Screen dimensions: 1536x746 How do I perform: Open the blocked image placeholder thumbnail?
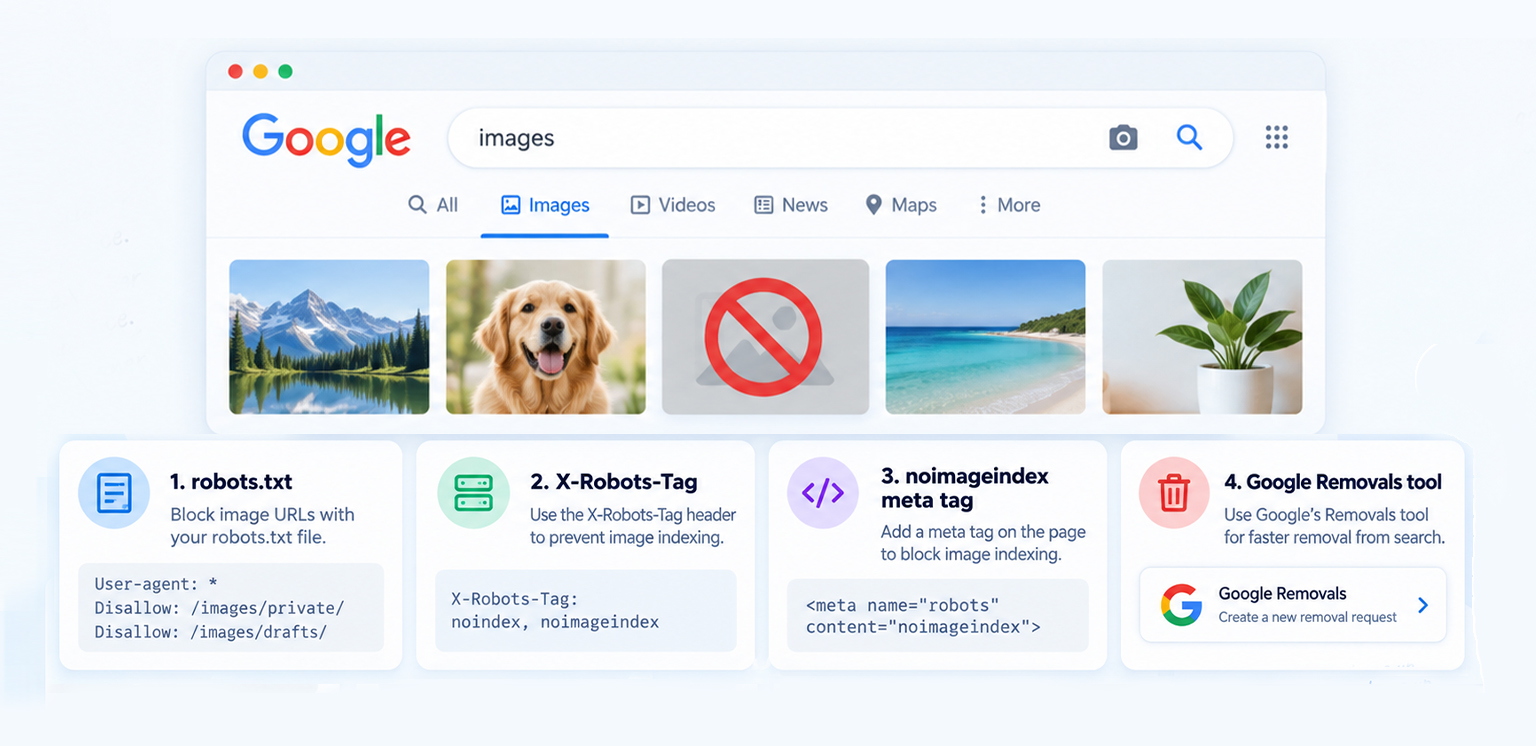(765, 337)
